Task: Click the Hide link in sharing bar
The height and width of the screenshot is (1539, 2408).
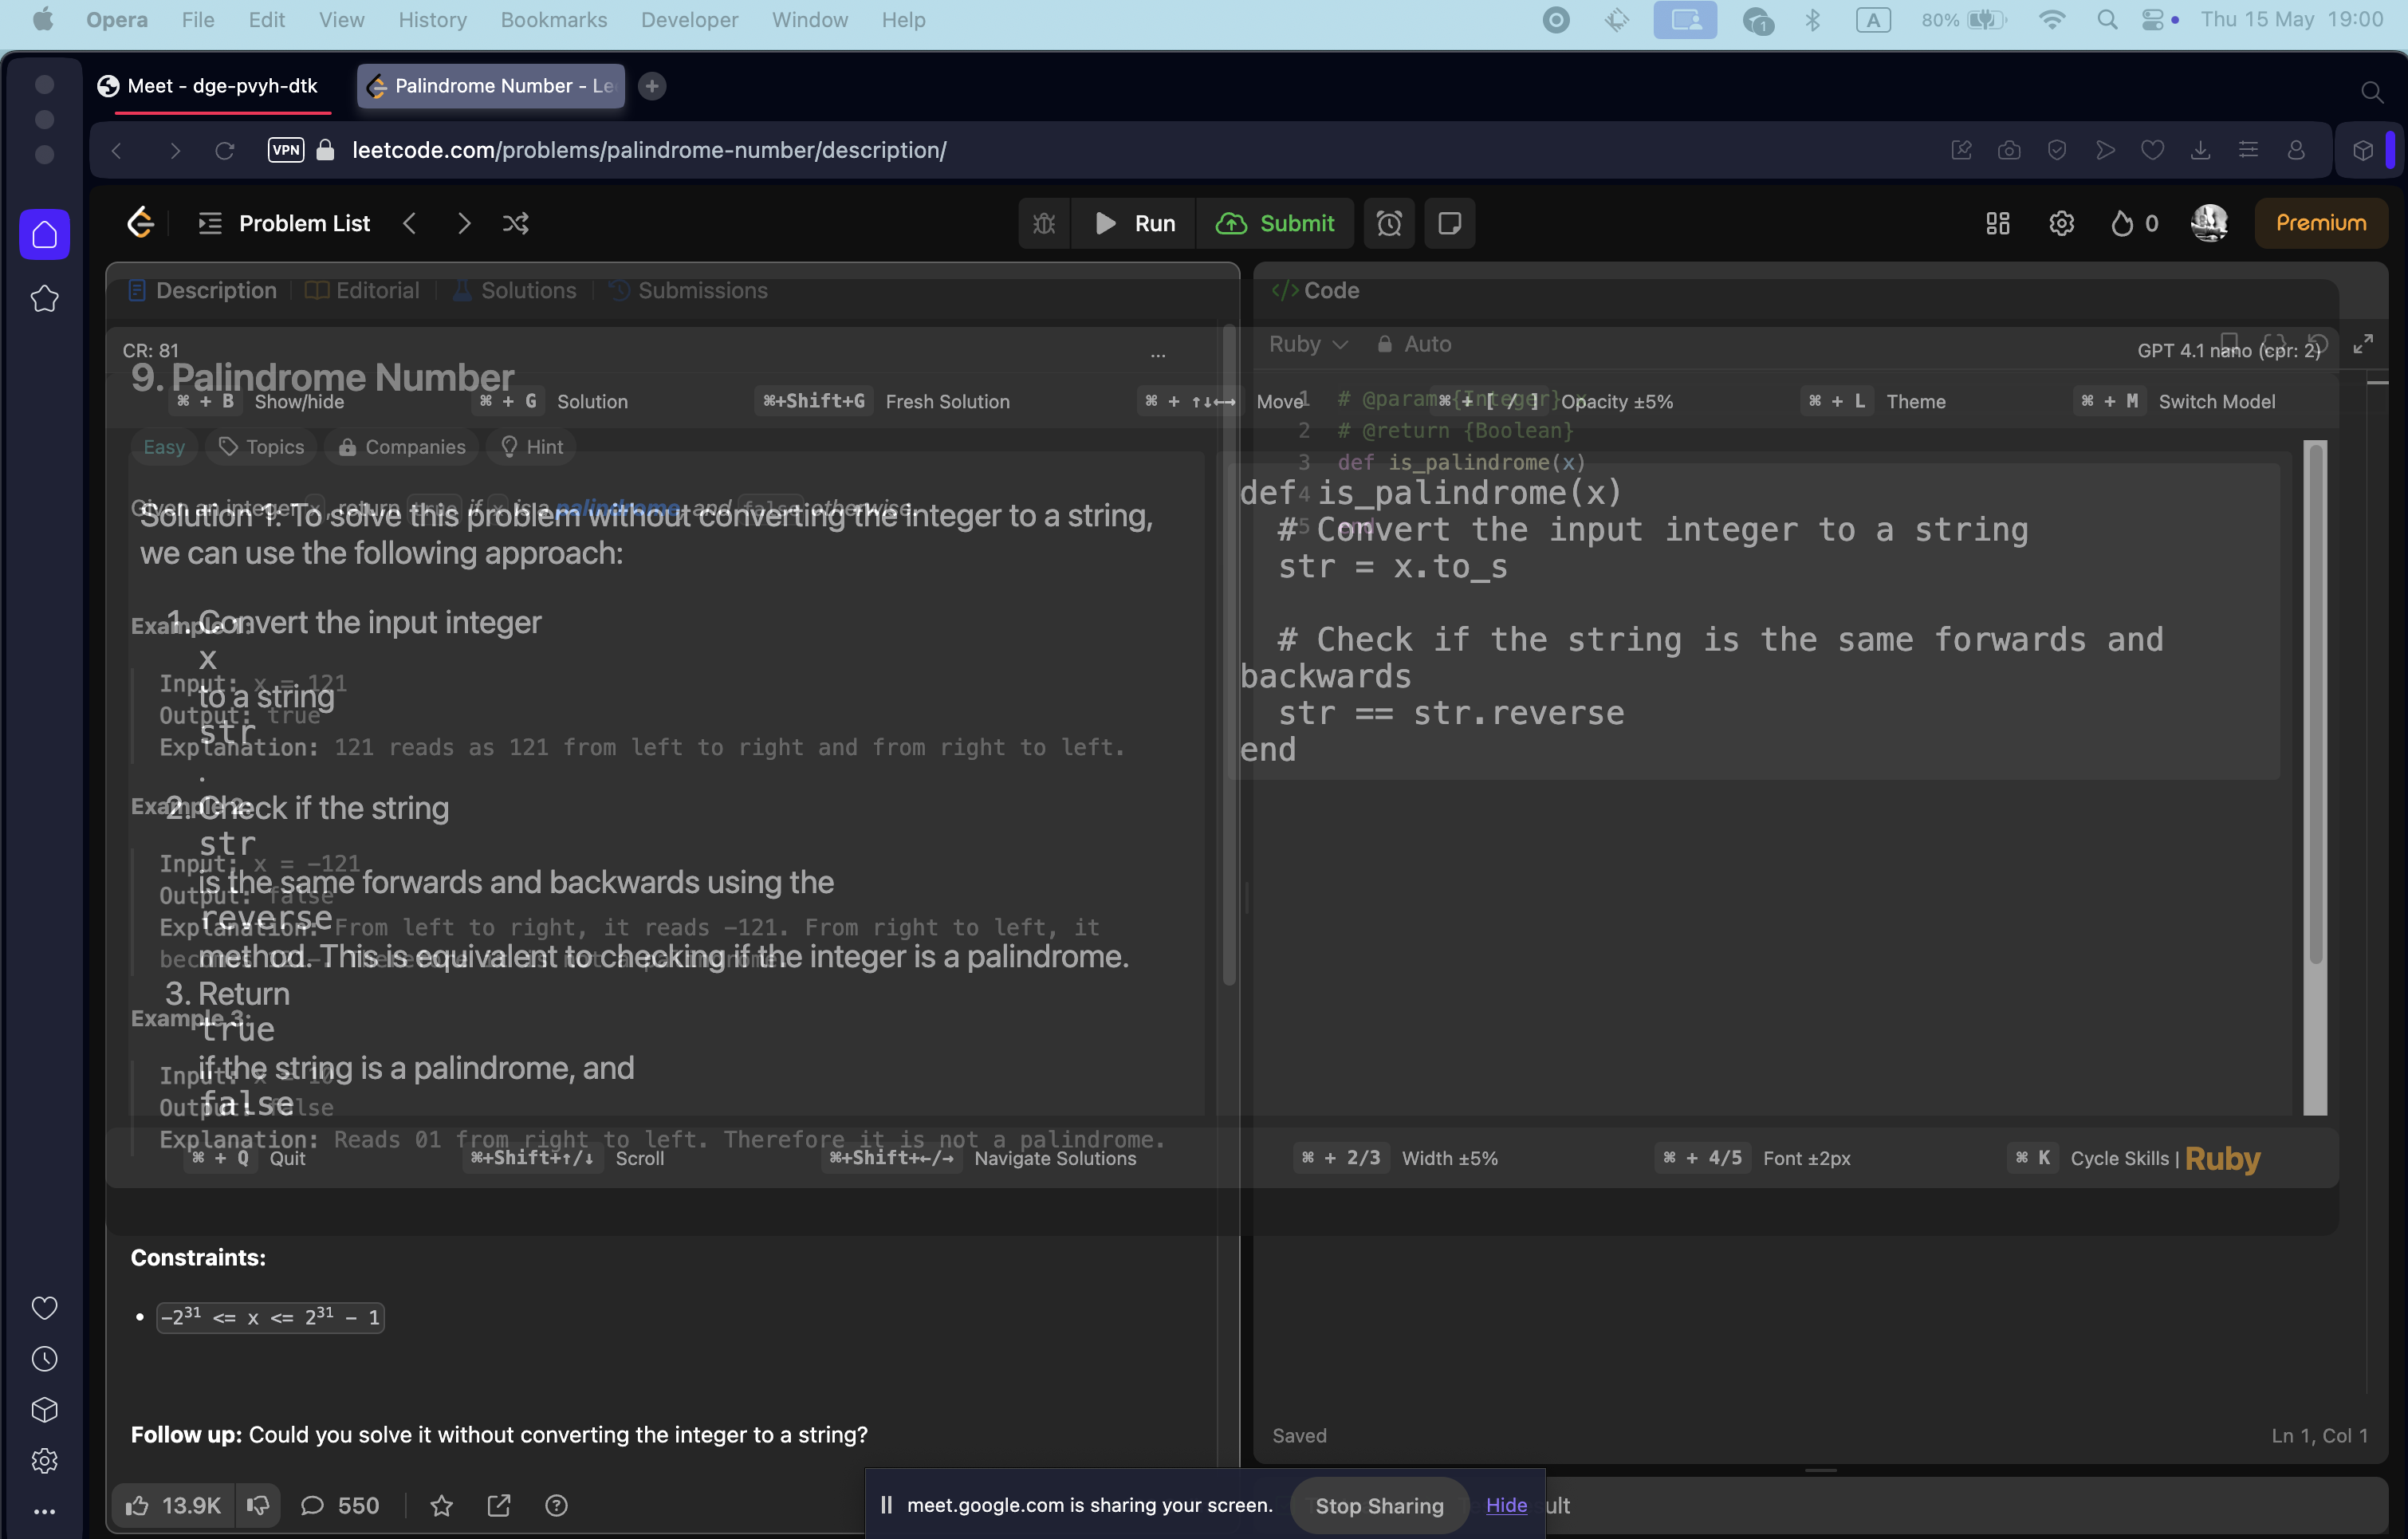Action: 1506,1505
